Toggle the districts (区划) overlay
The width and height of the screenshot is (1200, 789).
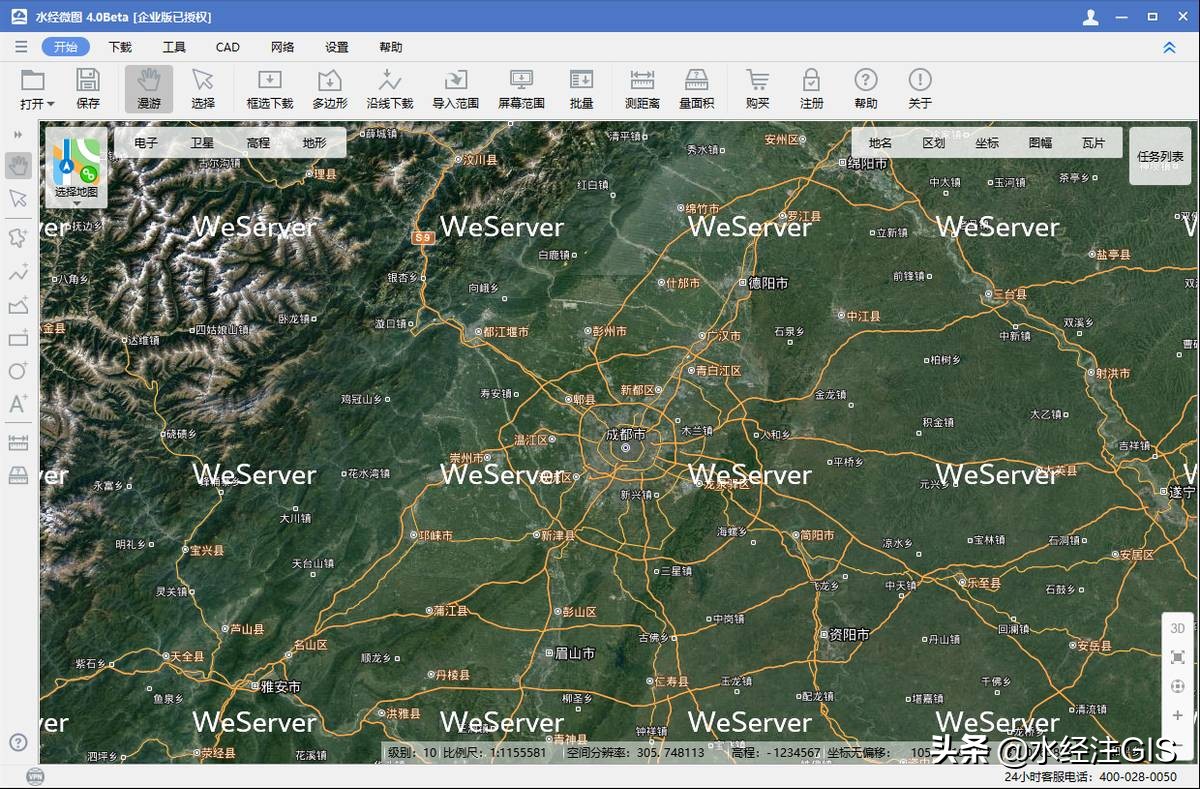[934, 143]
